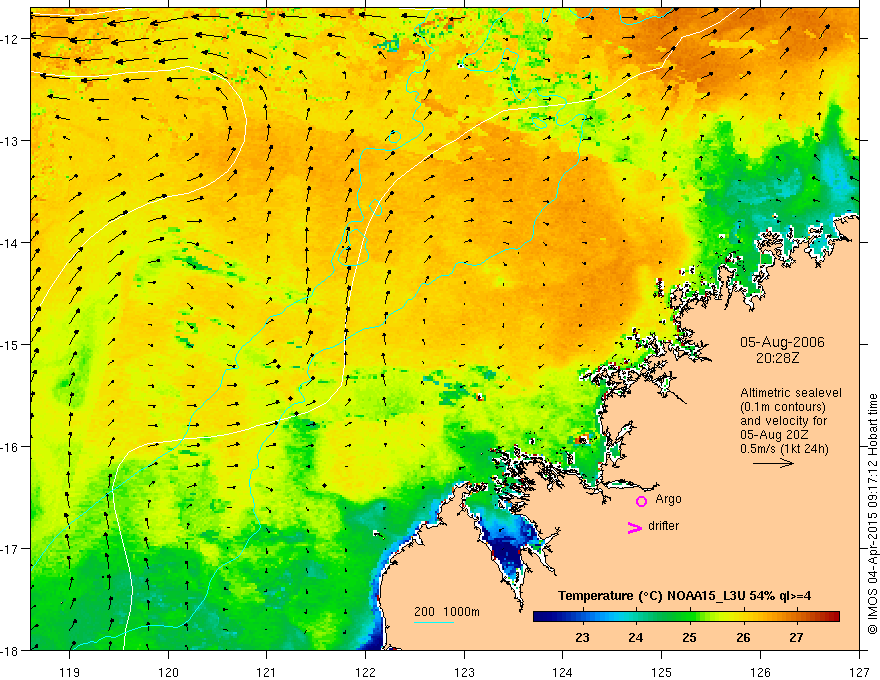Click the 'drifter' legend label
880x680 pixels.
coord(663,526)
